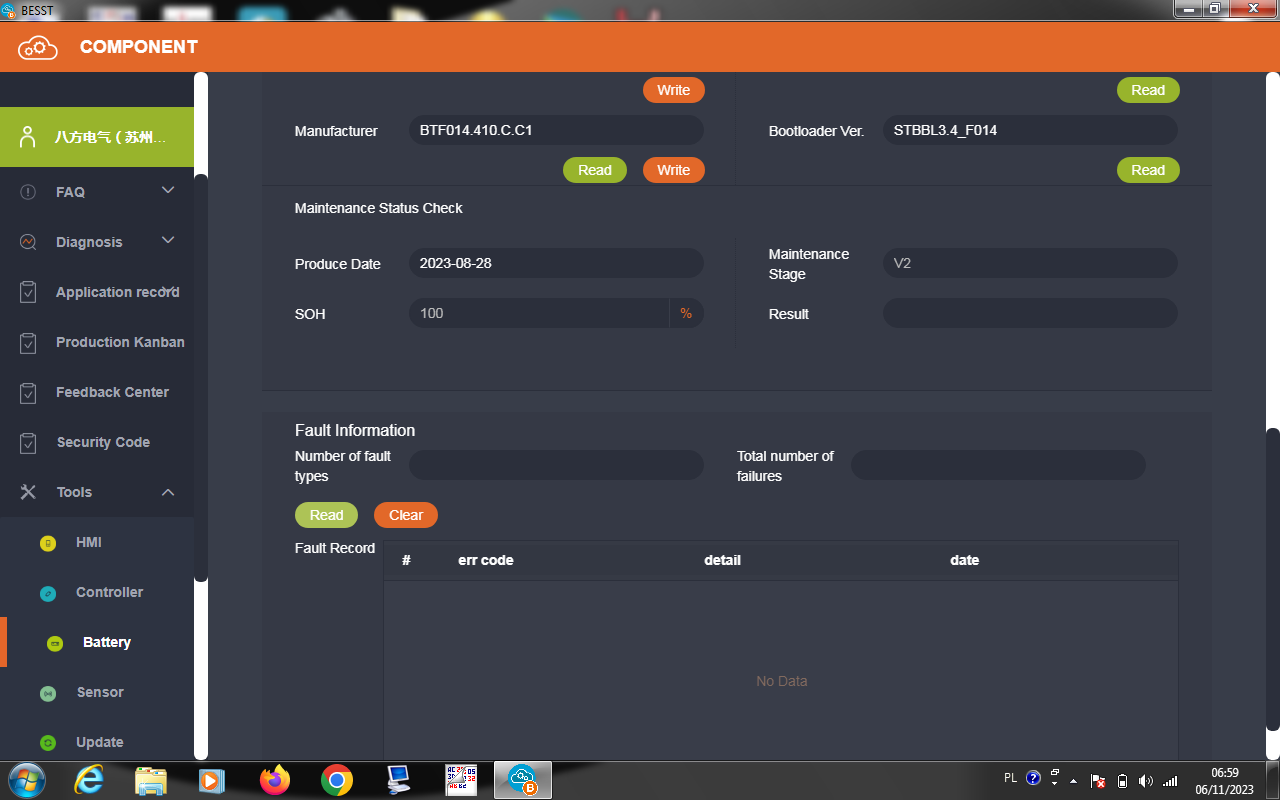Open Production Kanban in the sidebar
1280x800 pixels.
click(x=97, y=342)
